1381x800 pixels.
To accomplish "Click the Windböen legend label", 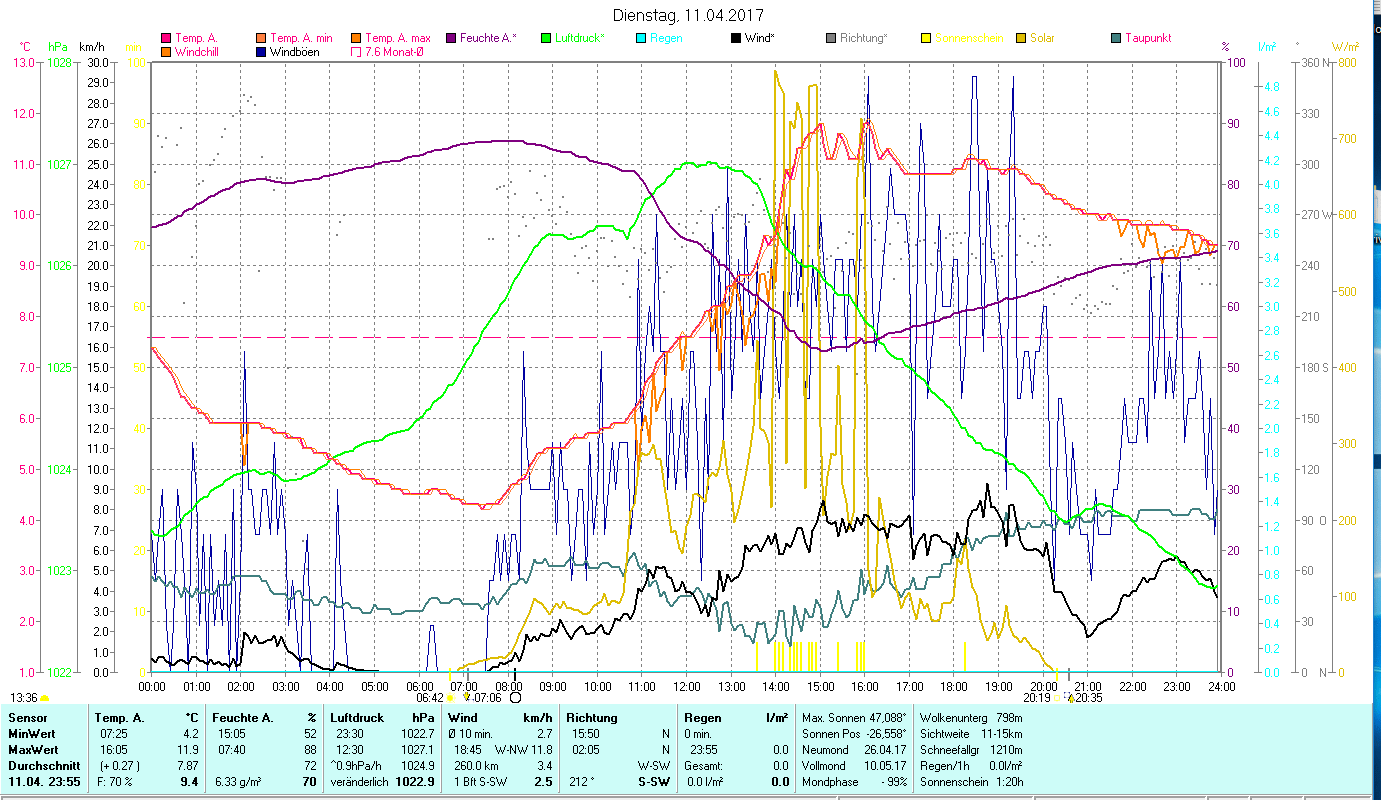I will 295,52.
